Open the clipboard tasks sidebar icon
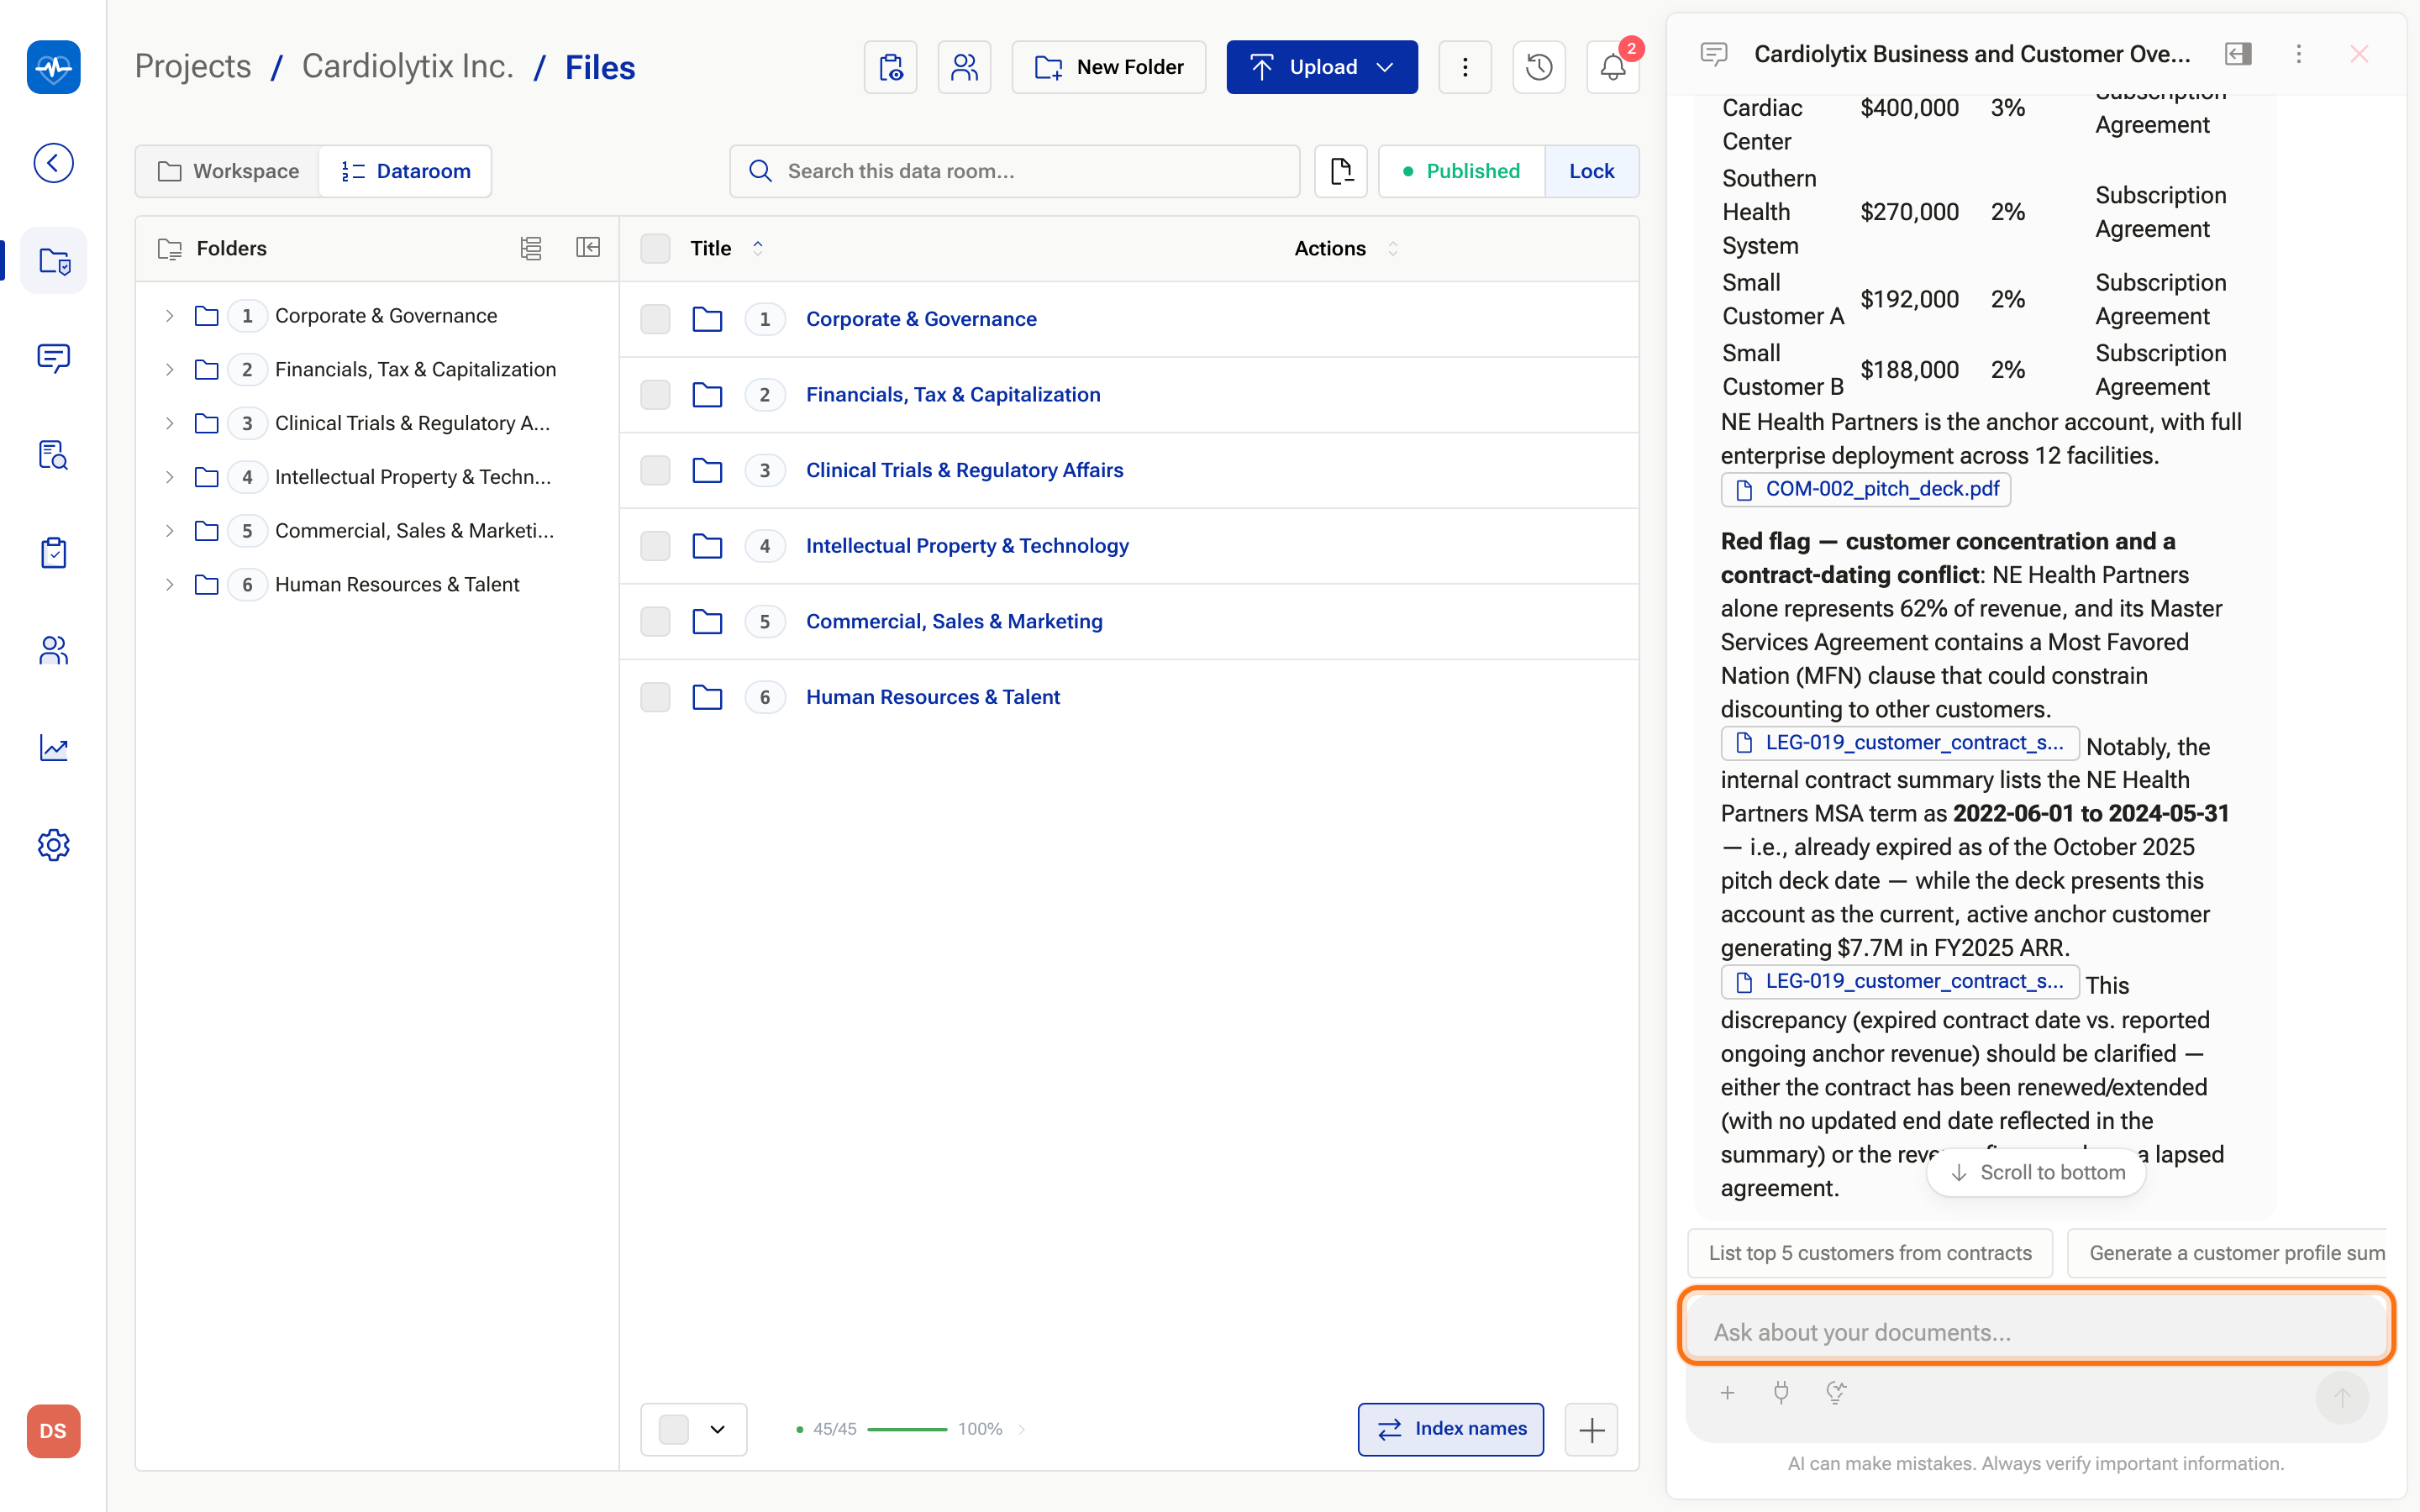The image size is (2420, 1512). click(53, 552)
